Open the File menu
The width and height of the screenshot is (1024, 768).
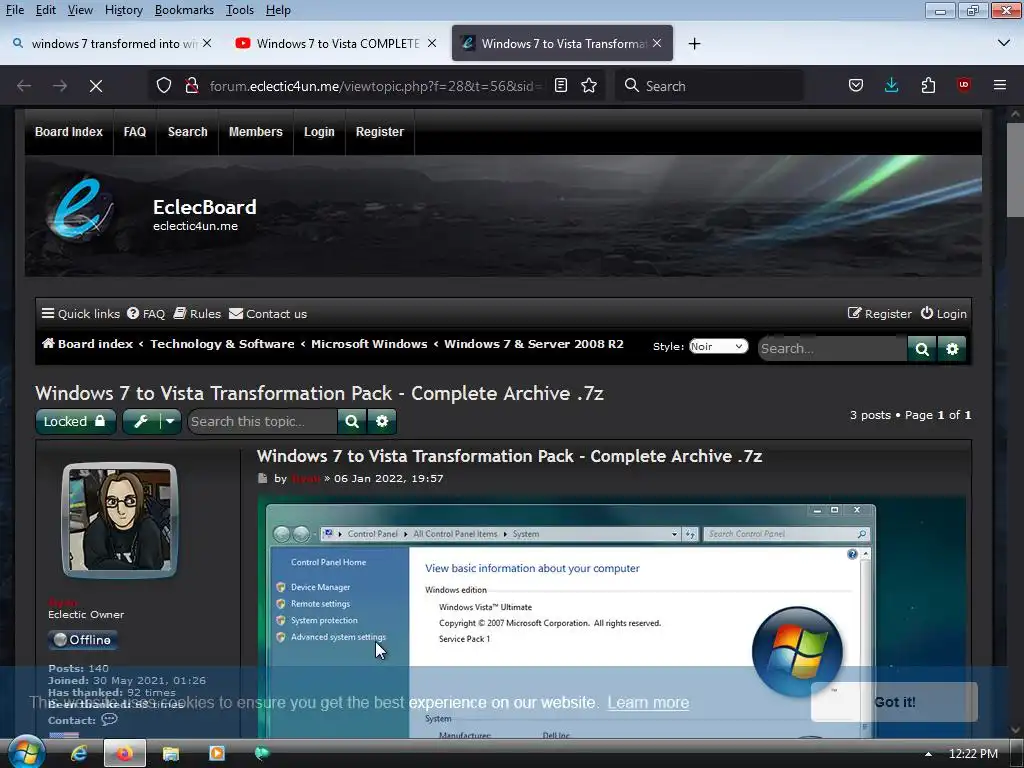14,10
